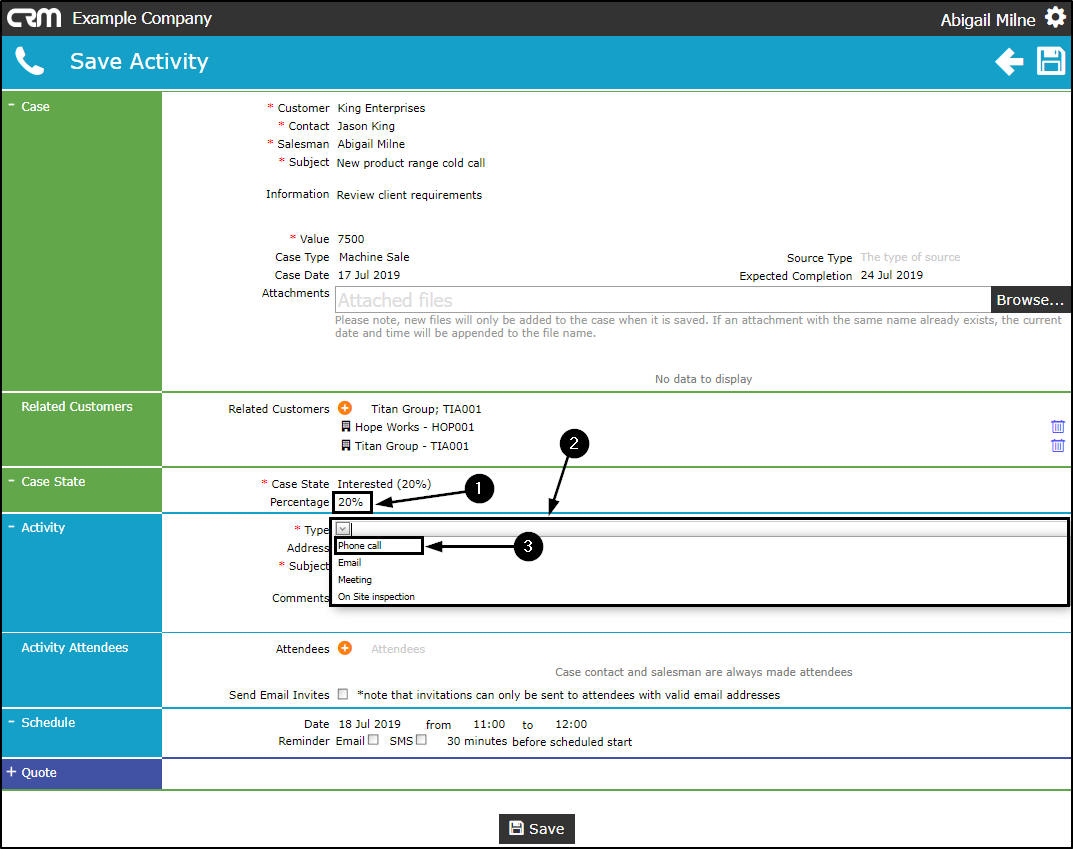
Task: Tick the SMS reminder checkbox
Action: (422, 740)
